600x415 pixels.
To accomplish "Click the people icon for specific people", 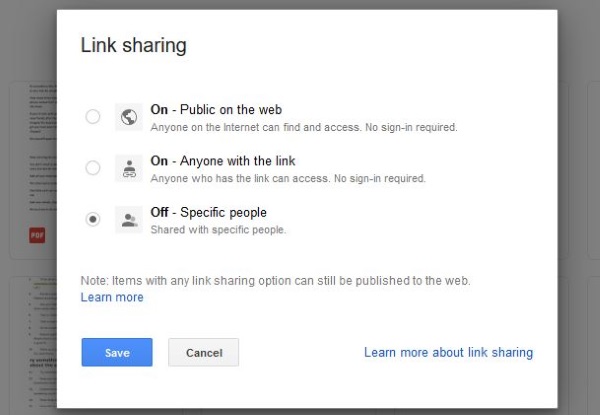I will (128, 219).
